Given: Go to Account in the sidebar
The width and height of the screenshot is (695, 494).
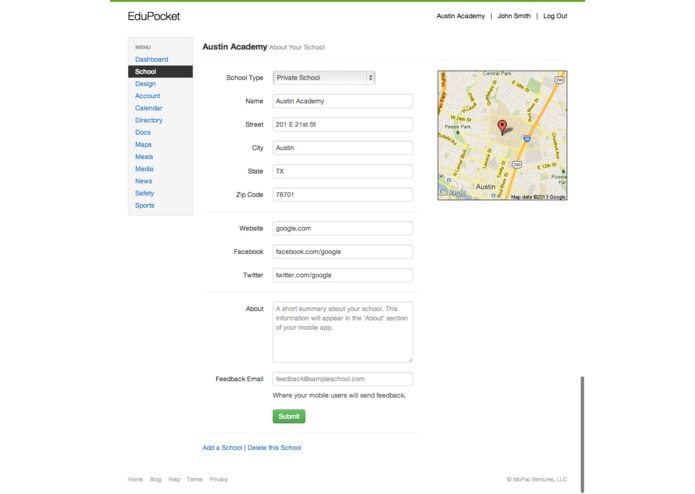Looking at the screenshot, I should point(148,96).
